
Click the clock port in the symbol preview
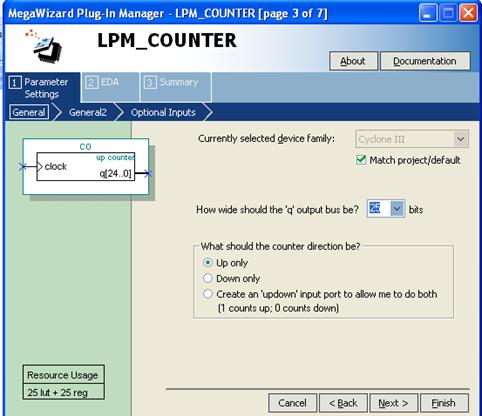pyautogui.click(x=56, y=166)
